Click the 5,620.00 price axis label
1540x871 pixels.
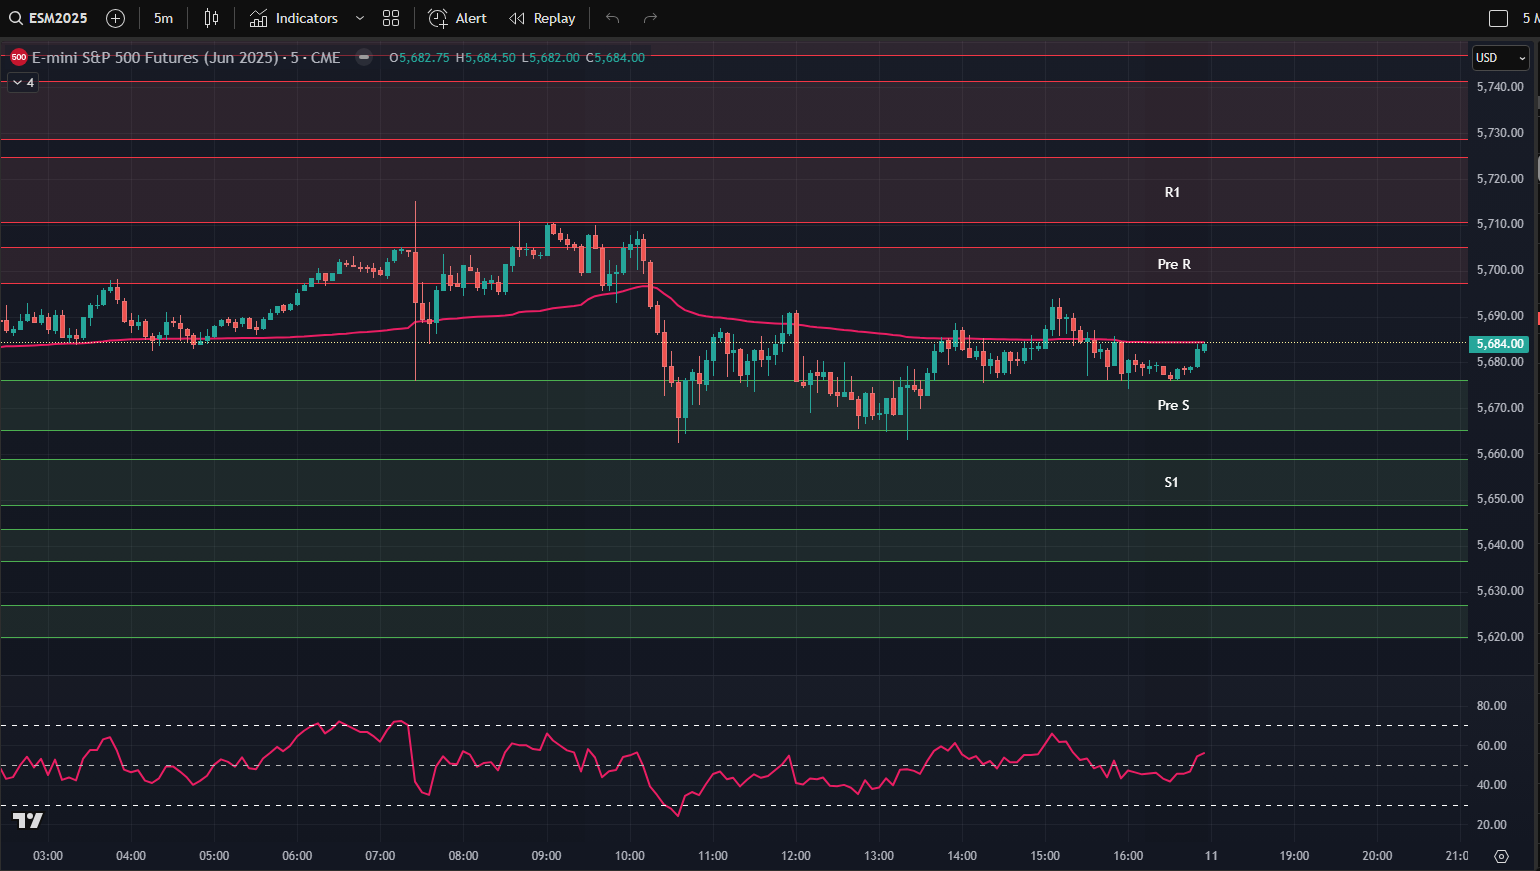(1500, 637)
